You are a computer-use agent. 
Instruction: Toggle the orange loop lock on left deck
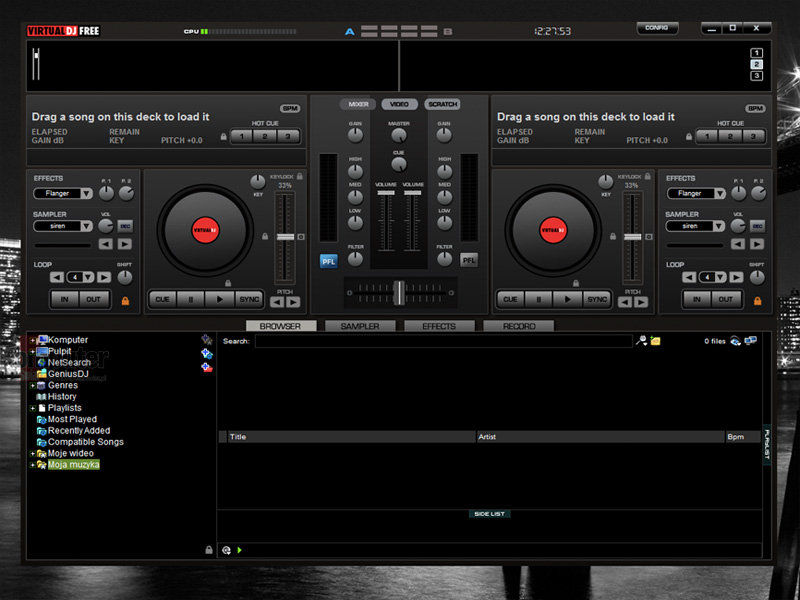(x=125, y=301)
